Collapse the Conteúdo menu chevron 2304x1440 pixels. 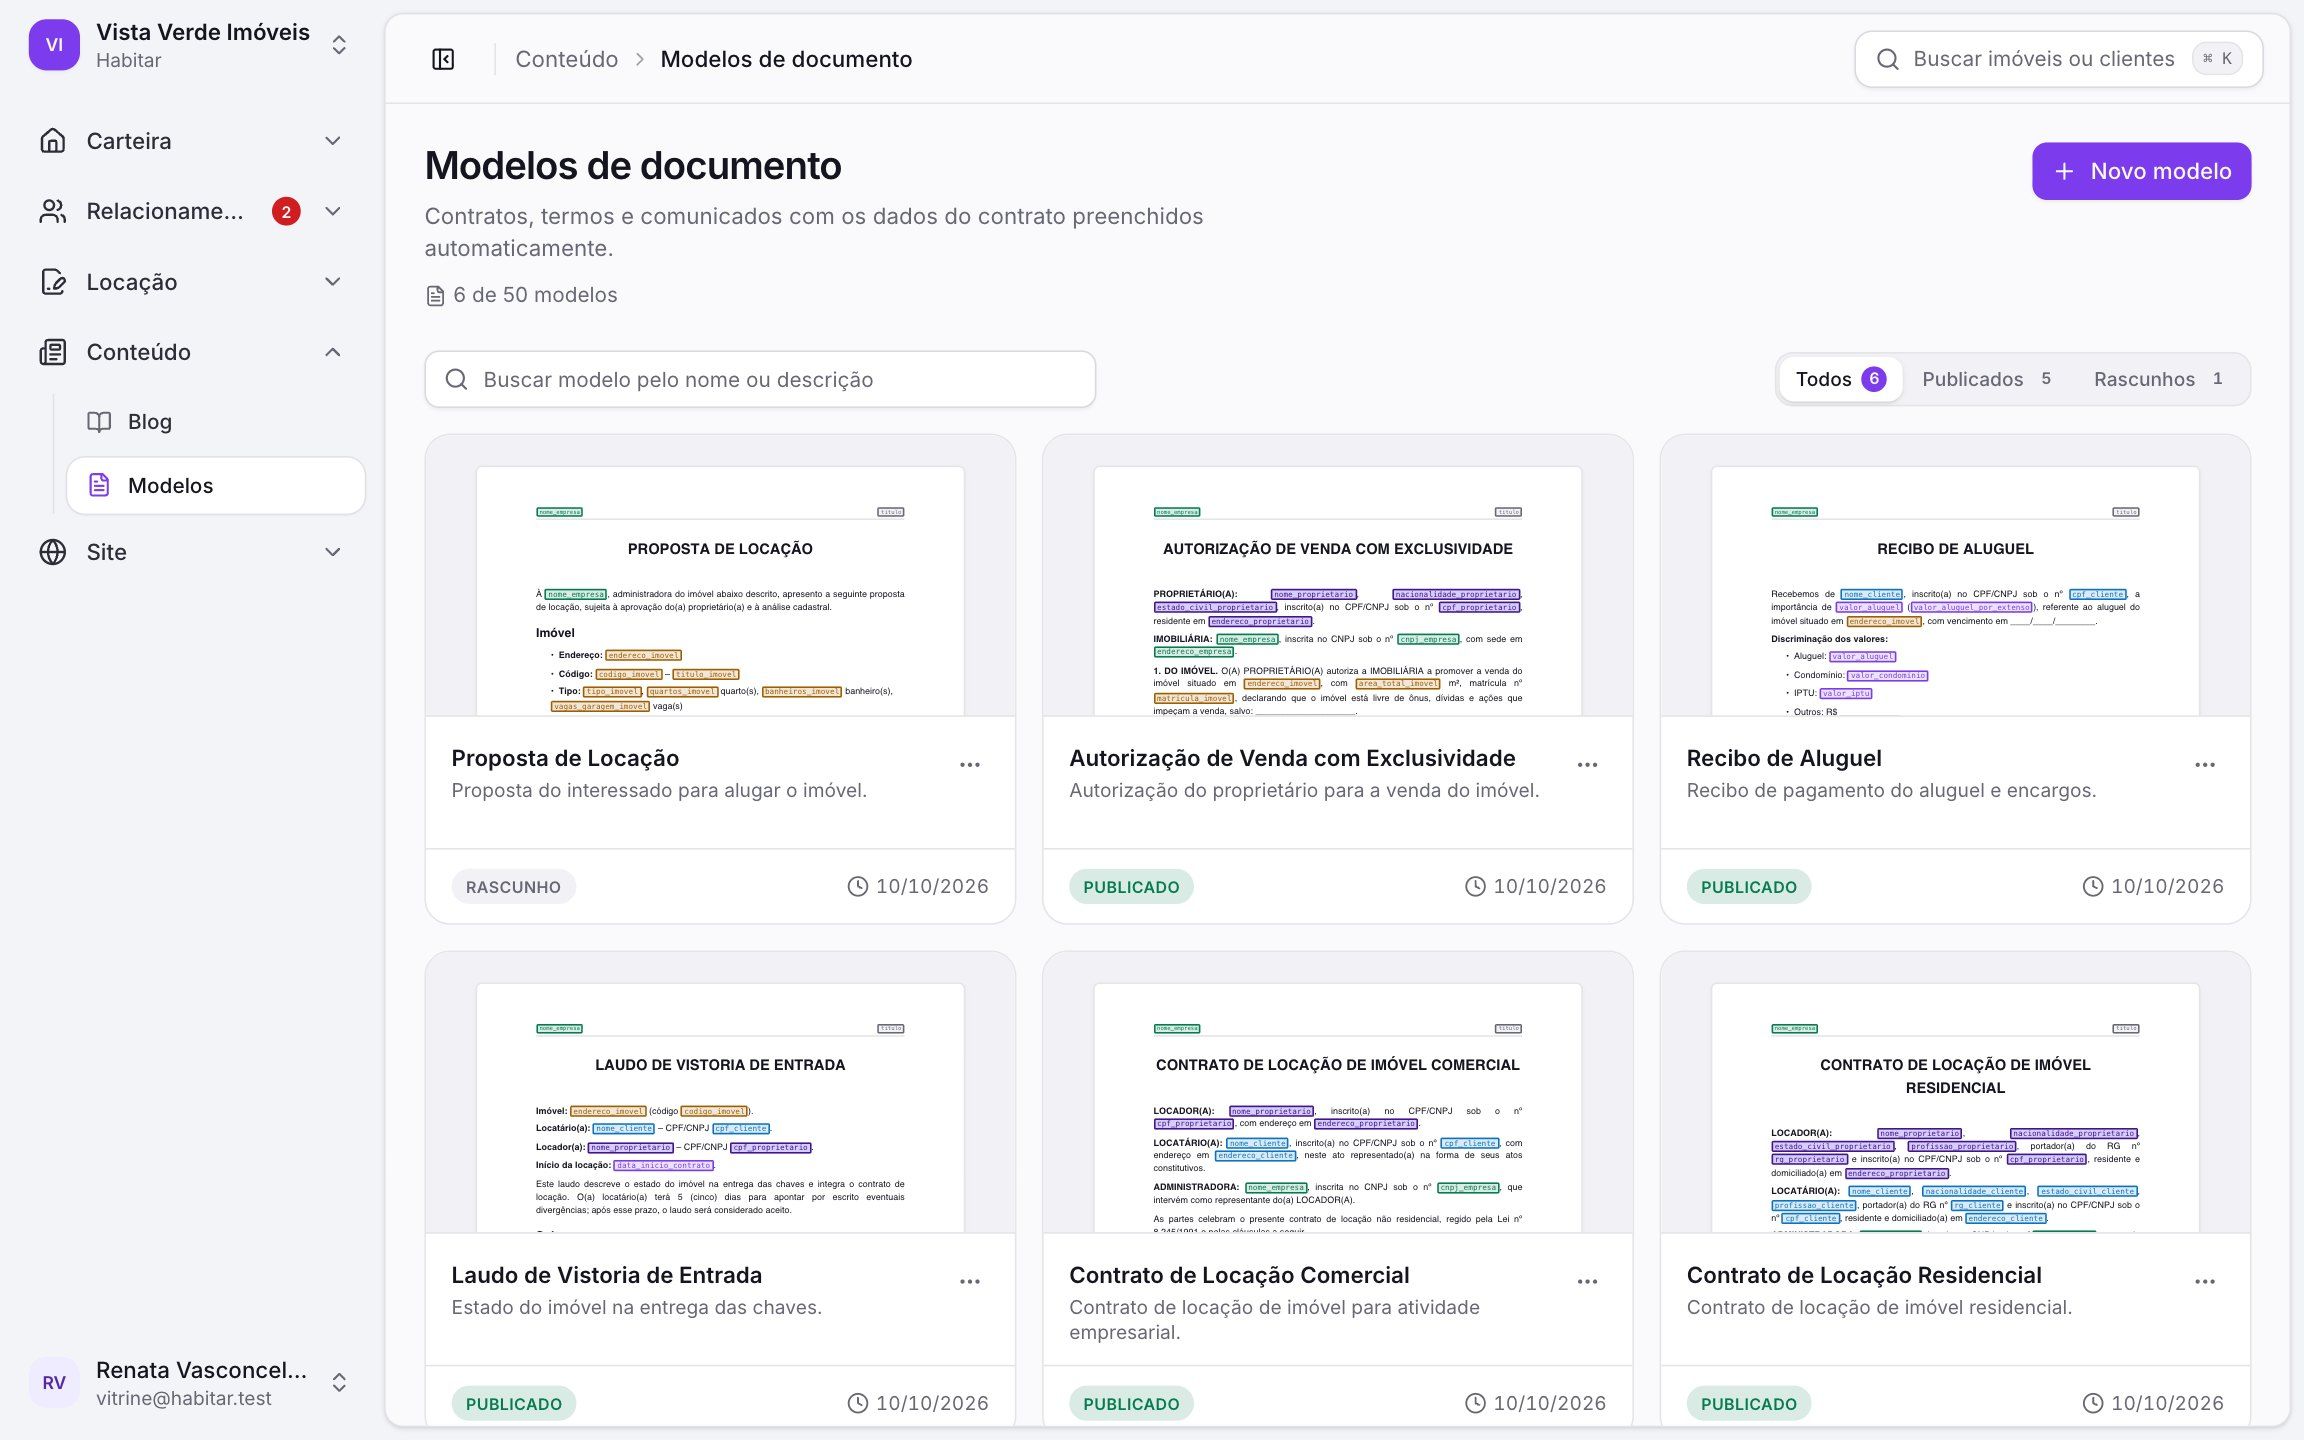point(333,352)
